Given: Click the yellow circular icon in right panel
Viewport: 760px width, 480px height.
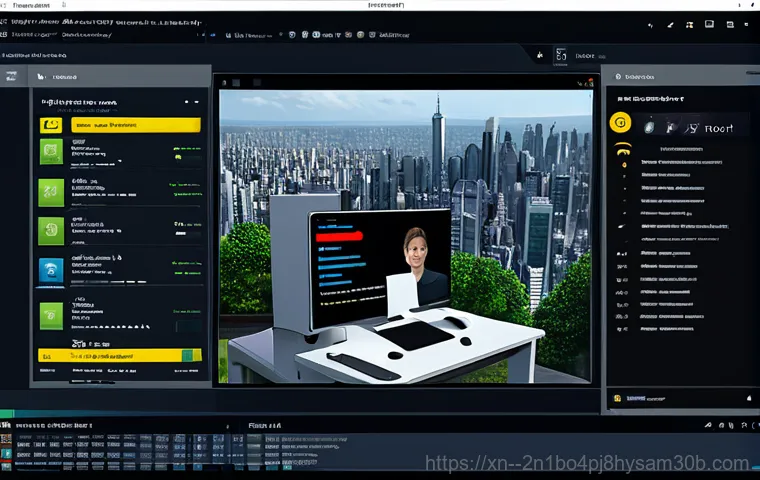Looking at the screenshot, I should tap(619, 123).
